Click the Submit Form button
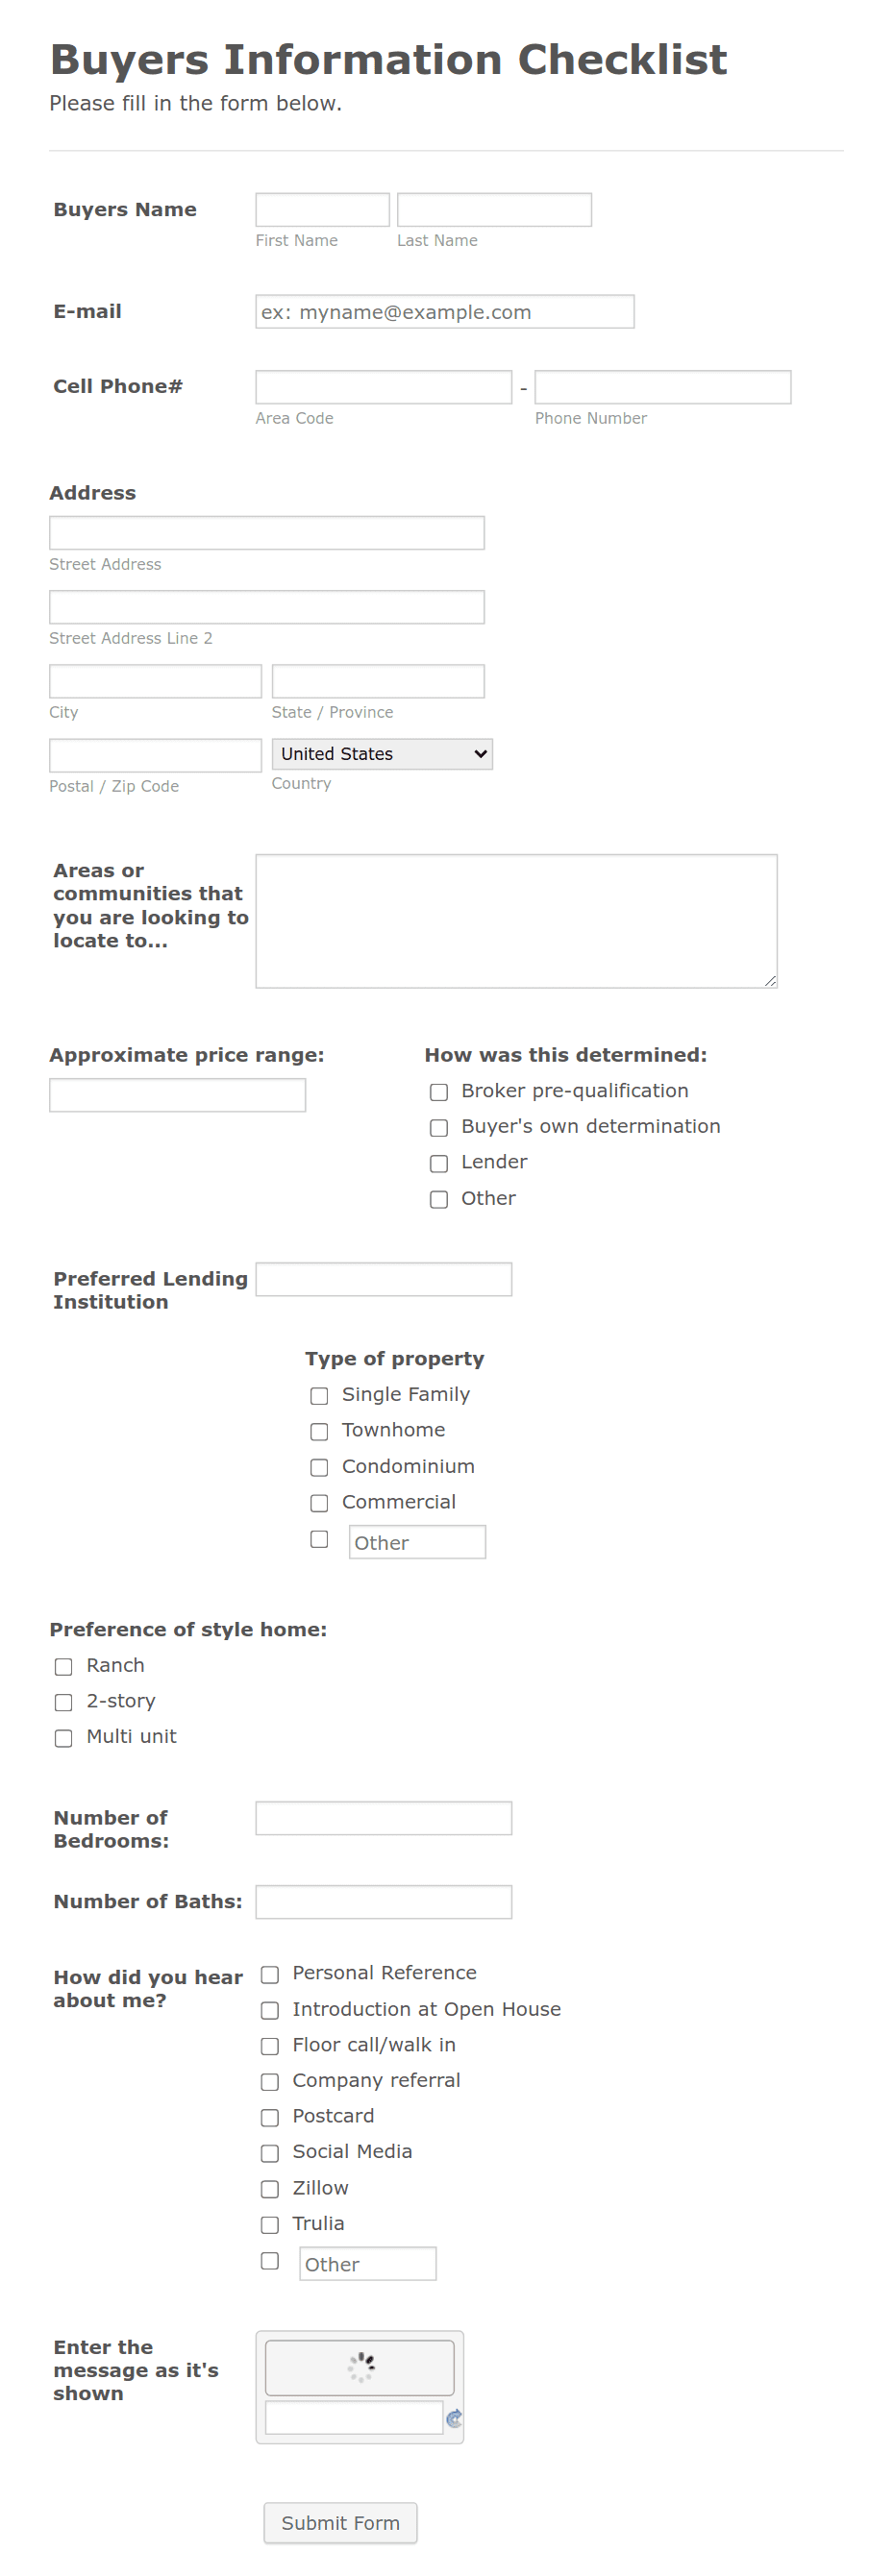Screen dimensions: 894x2576 (x=340, y=2522)
